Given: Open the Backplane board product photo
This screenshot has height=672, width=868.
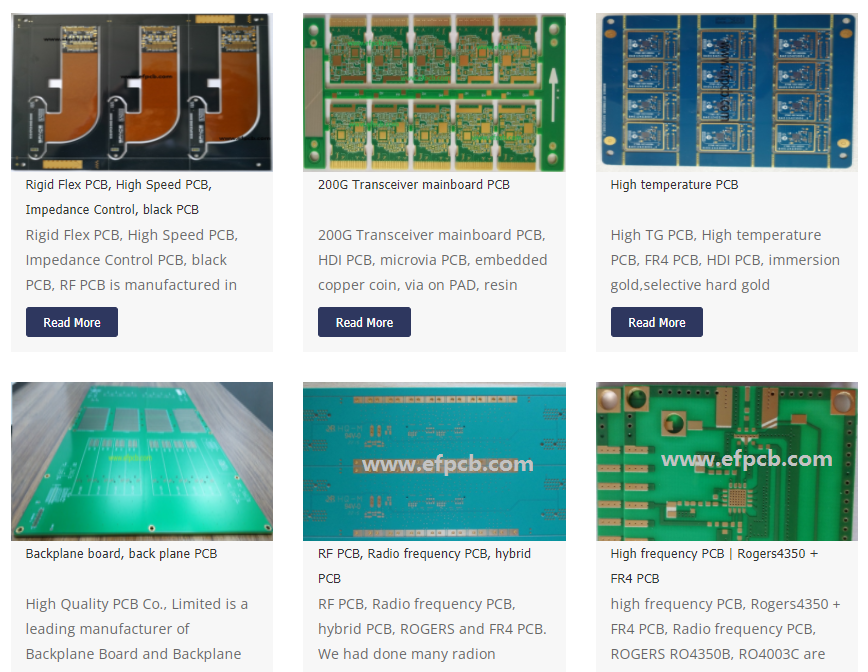Looking at the screenshot, I should click(141, 461).
